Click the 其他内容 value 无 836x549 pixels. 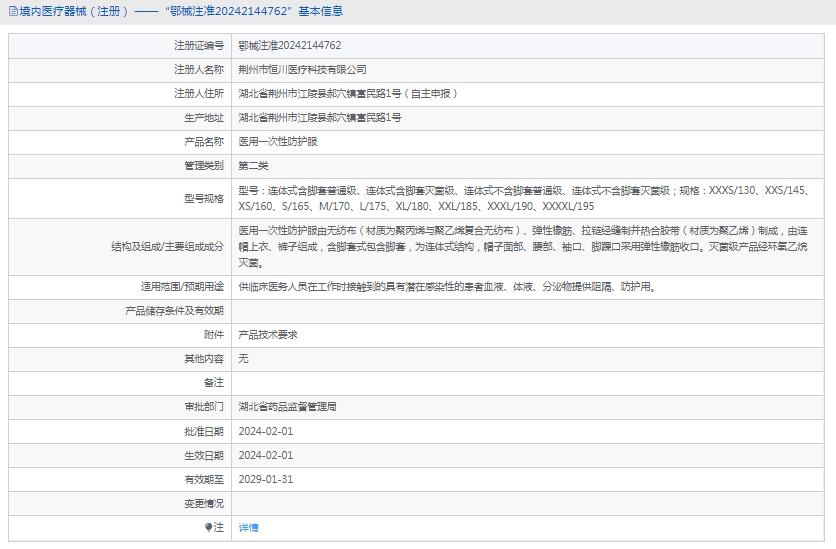coord(243,359)
